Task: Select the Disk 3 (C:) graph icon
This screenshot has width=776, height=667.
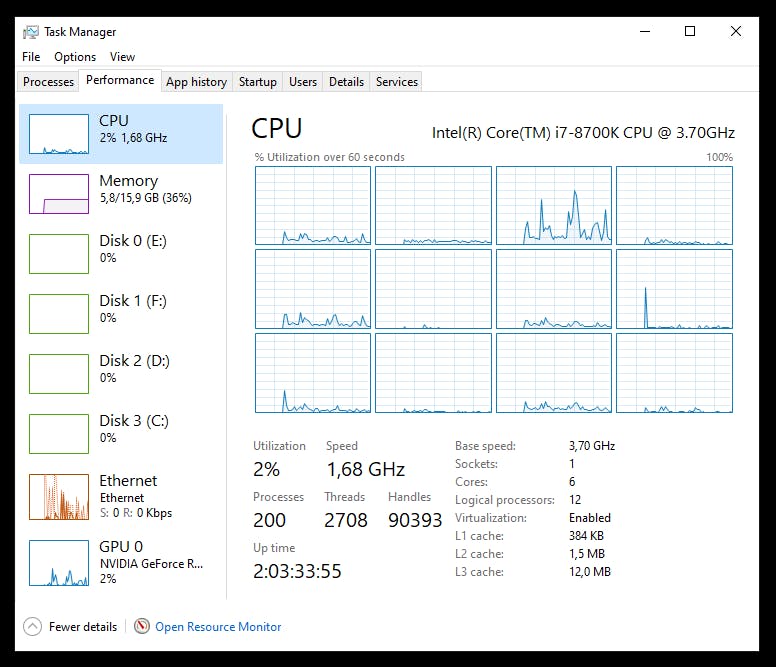Action: [x=59, y=434]
